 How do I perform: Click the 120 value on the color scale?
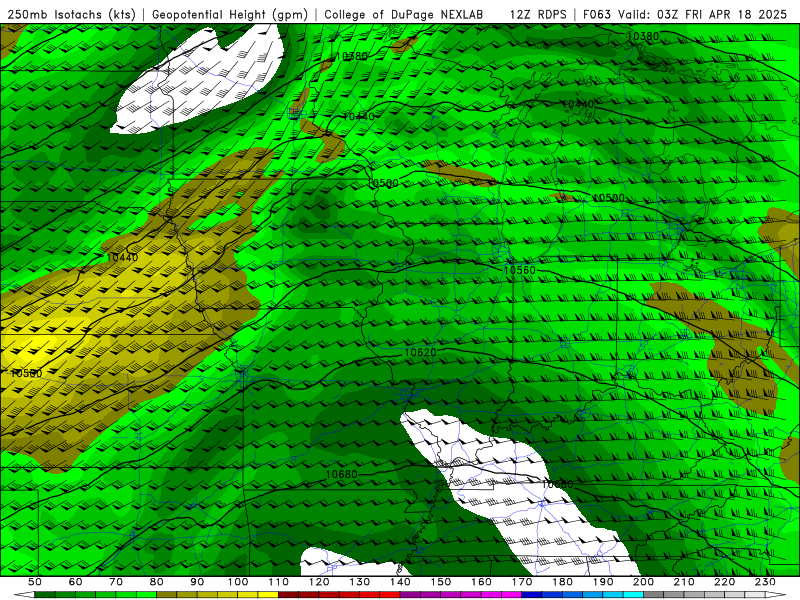tap(319, 582)
